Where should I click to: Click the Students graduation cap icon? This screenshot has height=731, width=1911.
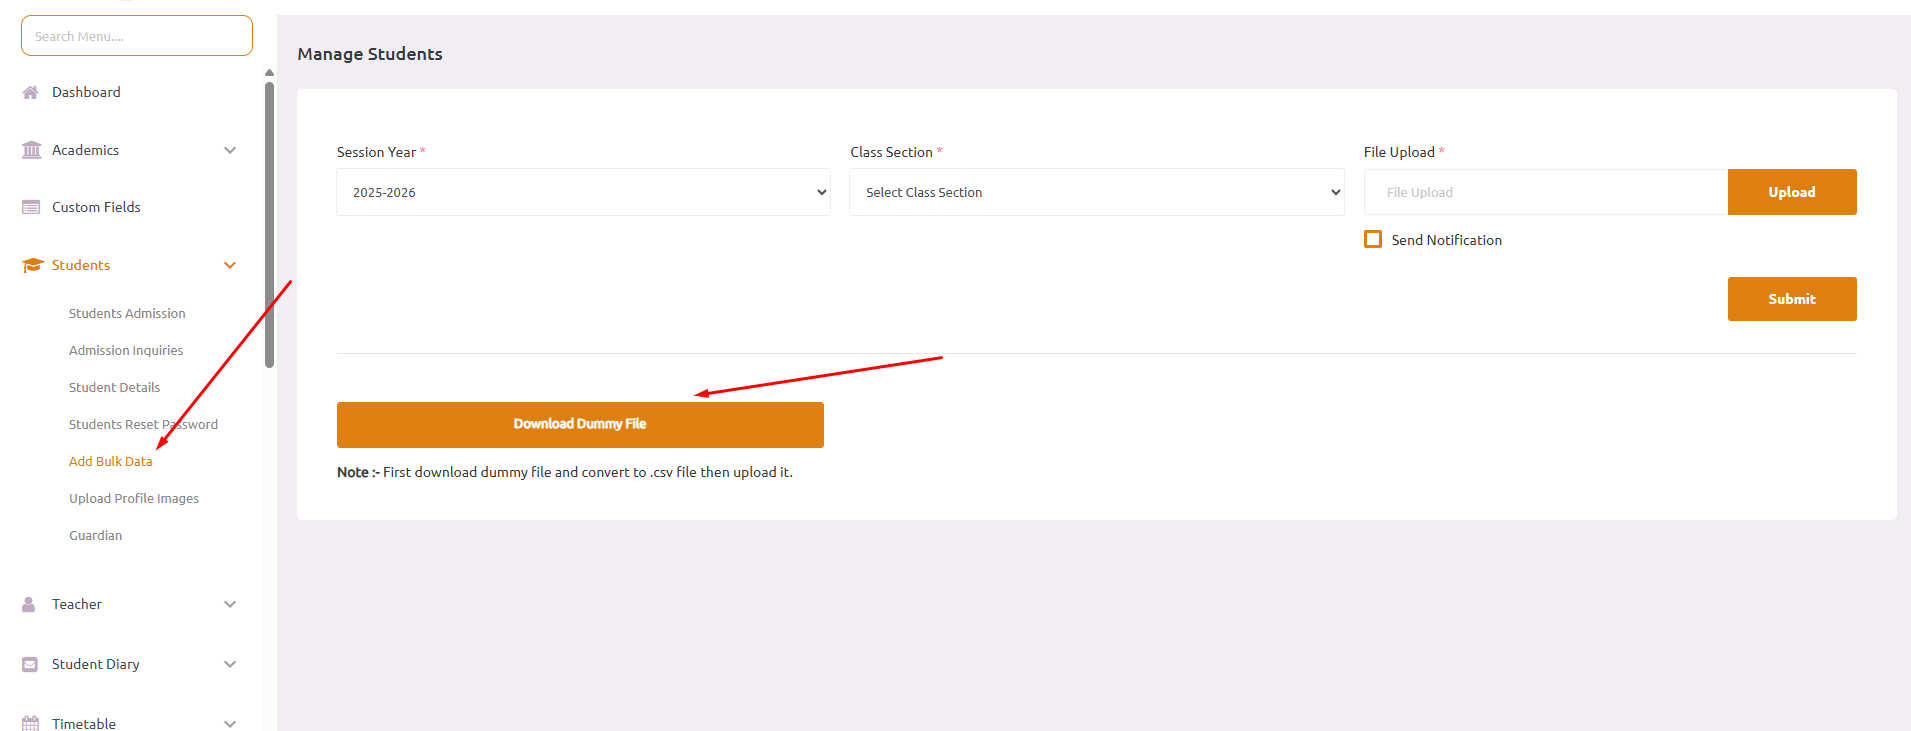tap(32, 265)
